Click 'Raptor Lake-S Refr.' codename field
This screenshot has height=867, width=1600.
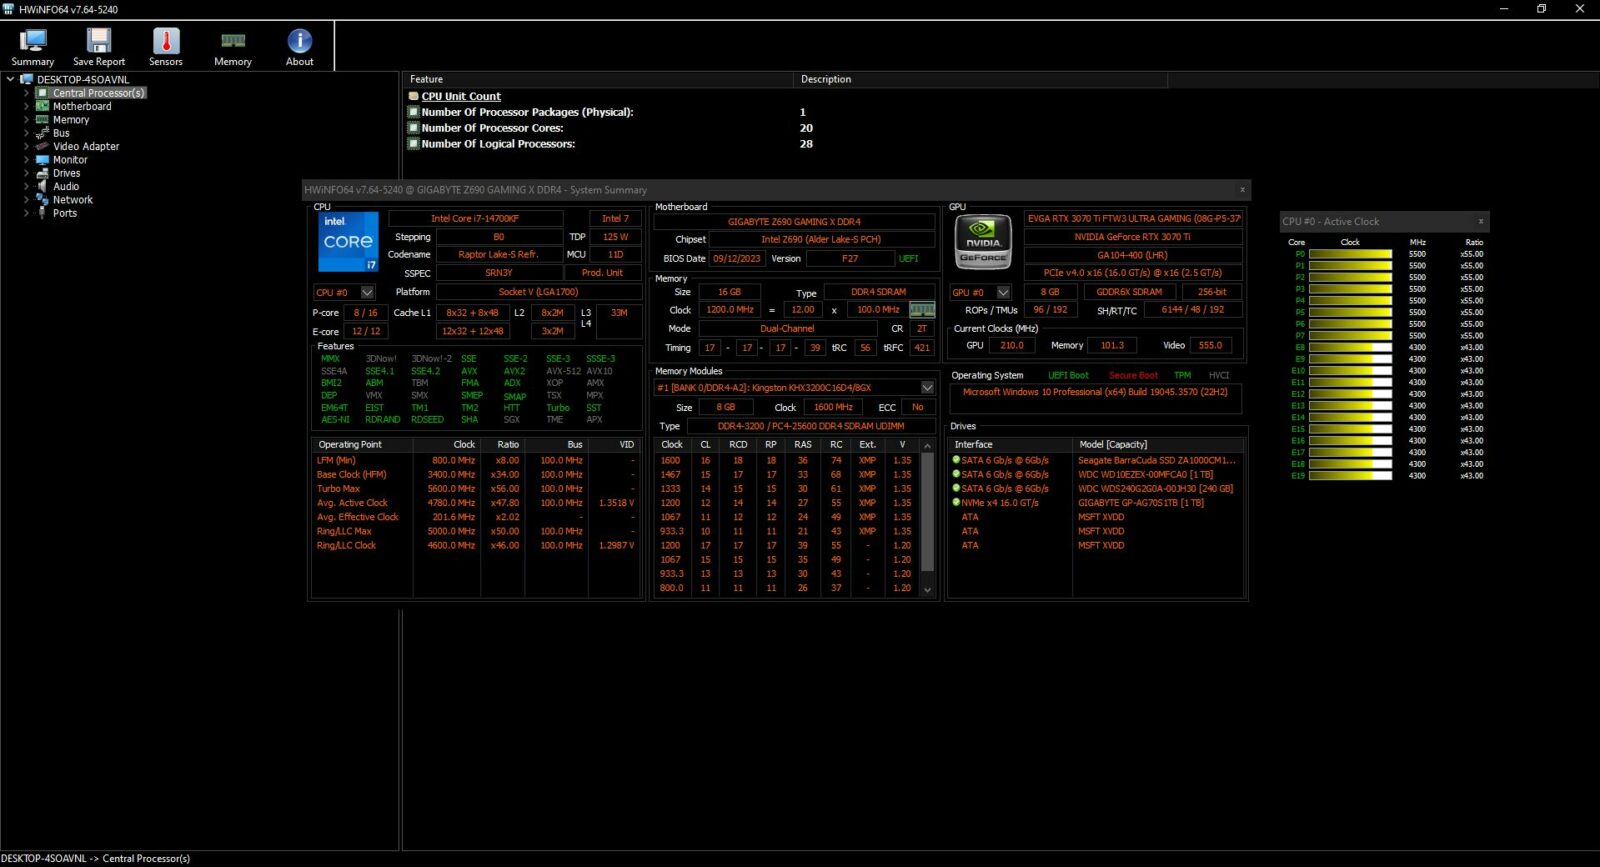pyautogui.click(x=498, y=254)
